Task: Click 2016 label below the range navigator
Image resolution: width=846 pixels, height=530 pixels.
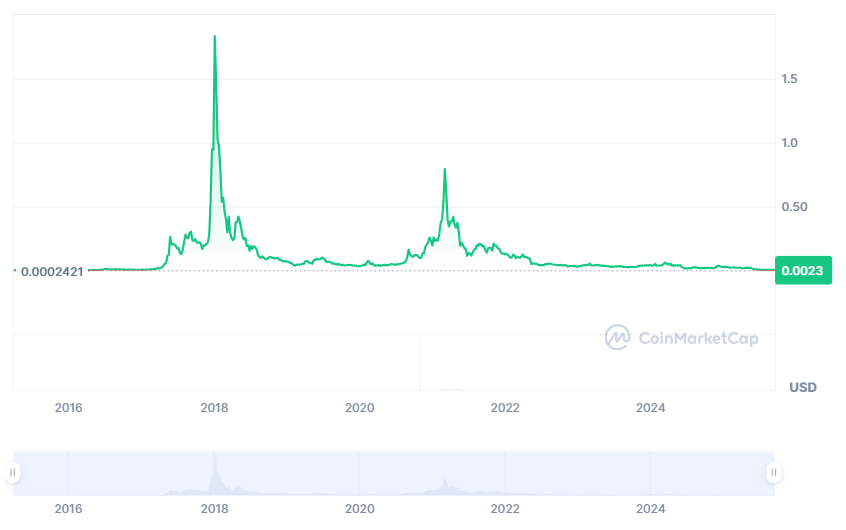Action: 68,510
